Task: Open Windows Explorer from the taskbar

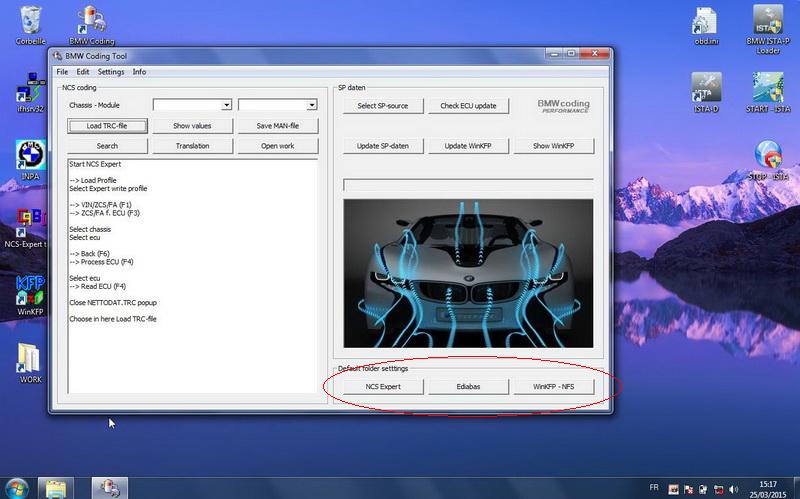Action: (x=56, y=488)
